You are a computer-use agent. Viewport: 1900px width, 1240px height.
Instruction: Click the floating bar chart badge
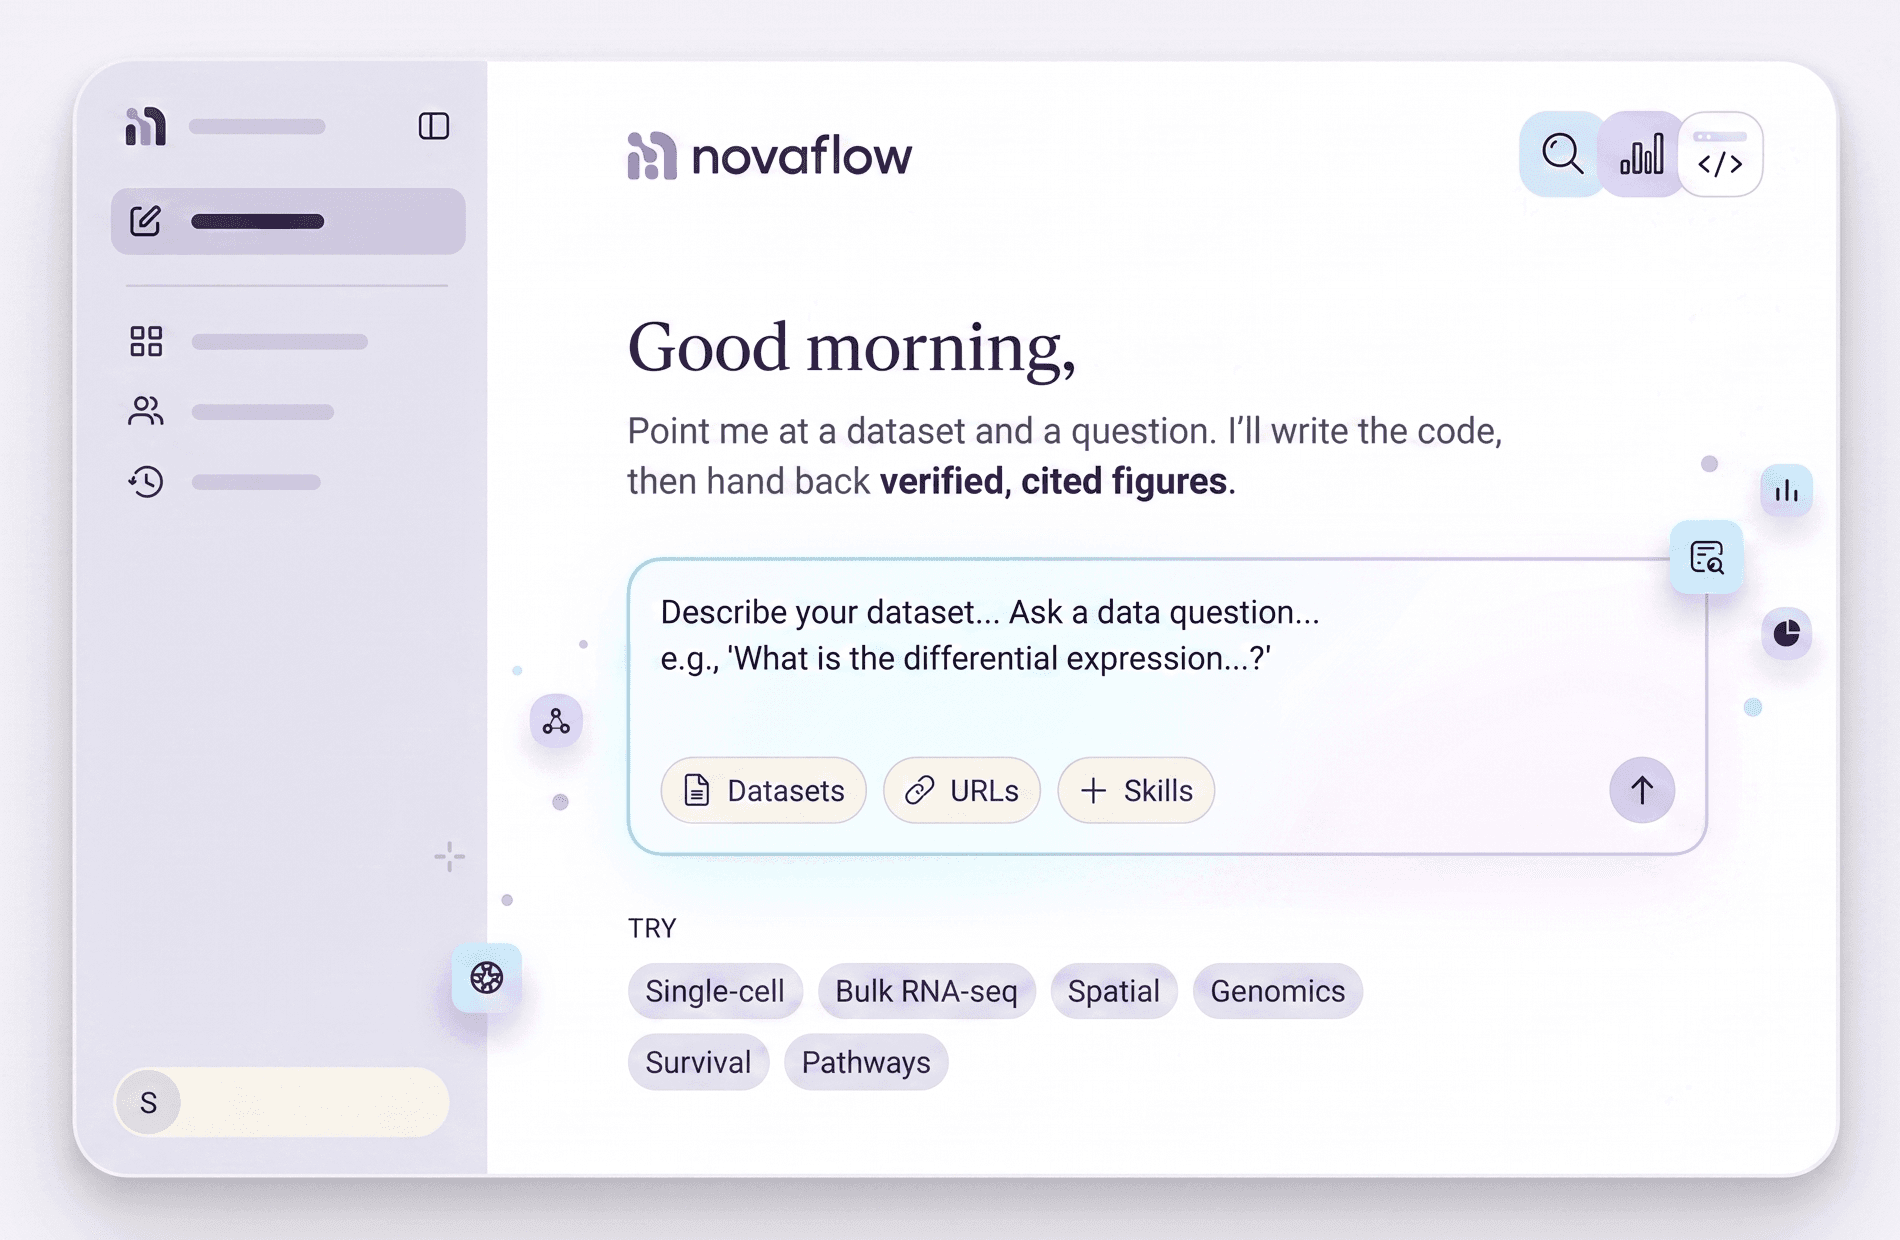point(1787,491)
